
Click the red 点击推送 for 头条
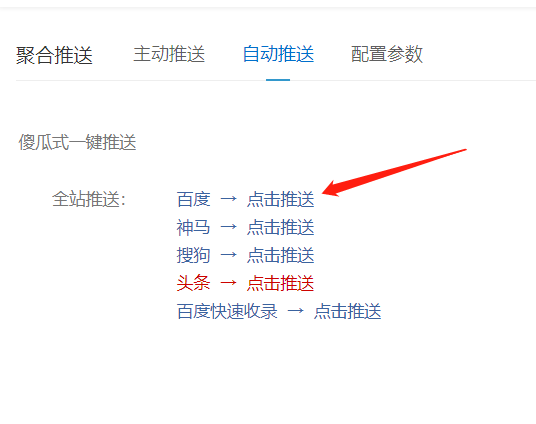280,283
